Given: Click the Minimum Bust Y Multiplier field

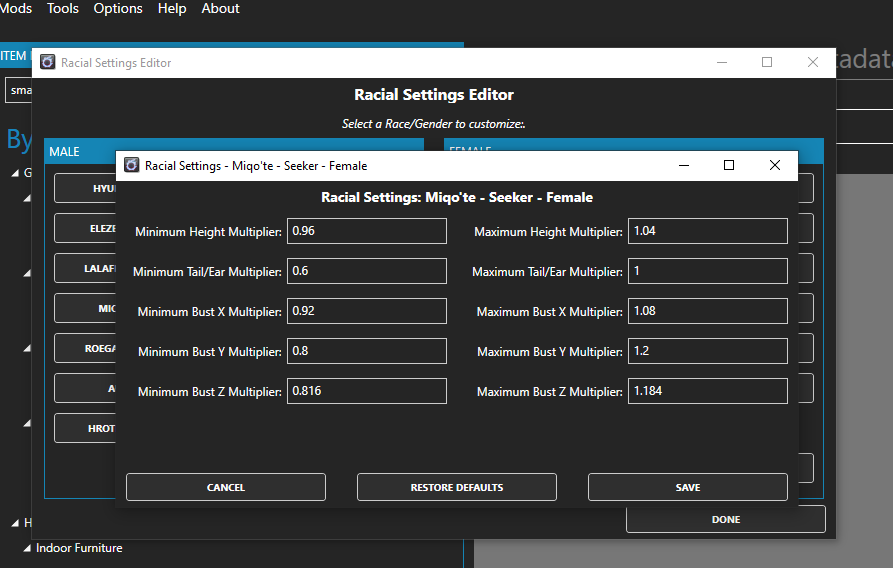Looking at the screenshot, I should coord(367,350).
